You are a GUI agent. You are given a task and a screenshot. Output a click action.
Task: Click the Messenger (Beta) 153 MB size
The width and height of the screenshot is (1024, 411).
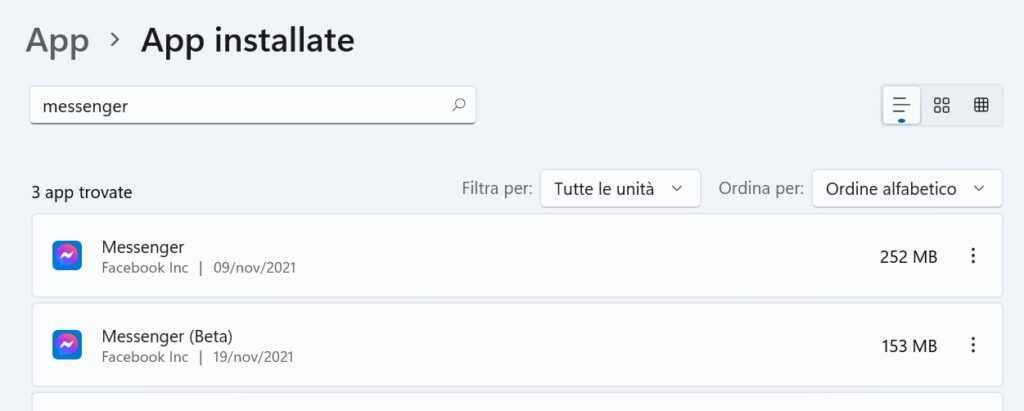coord(908,346)
